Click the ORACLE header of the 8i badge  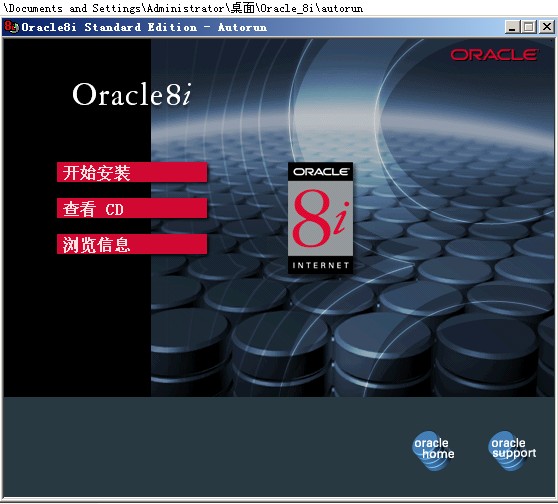coord(320,172)
